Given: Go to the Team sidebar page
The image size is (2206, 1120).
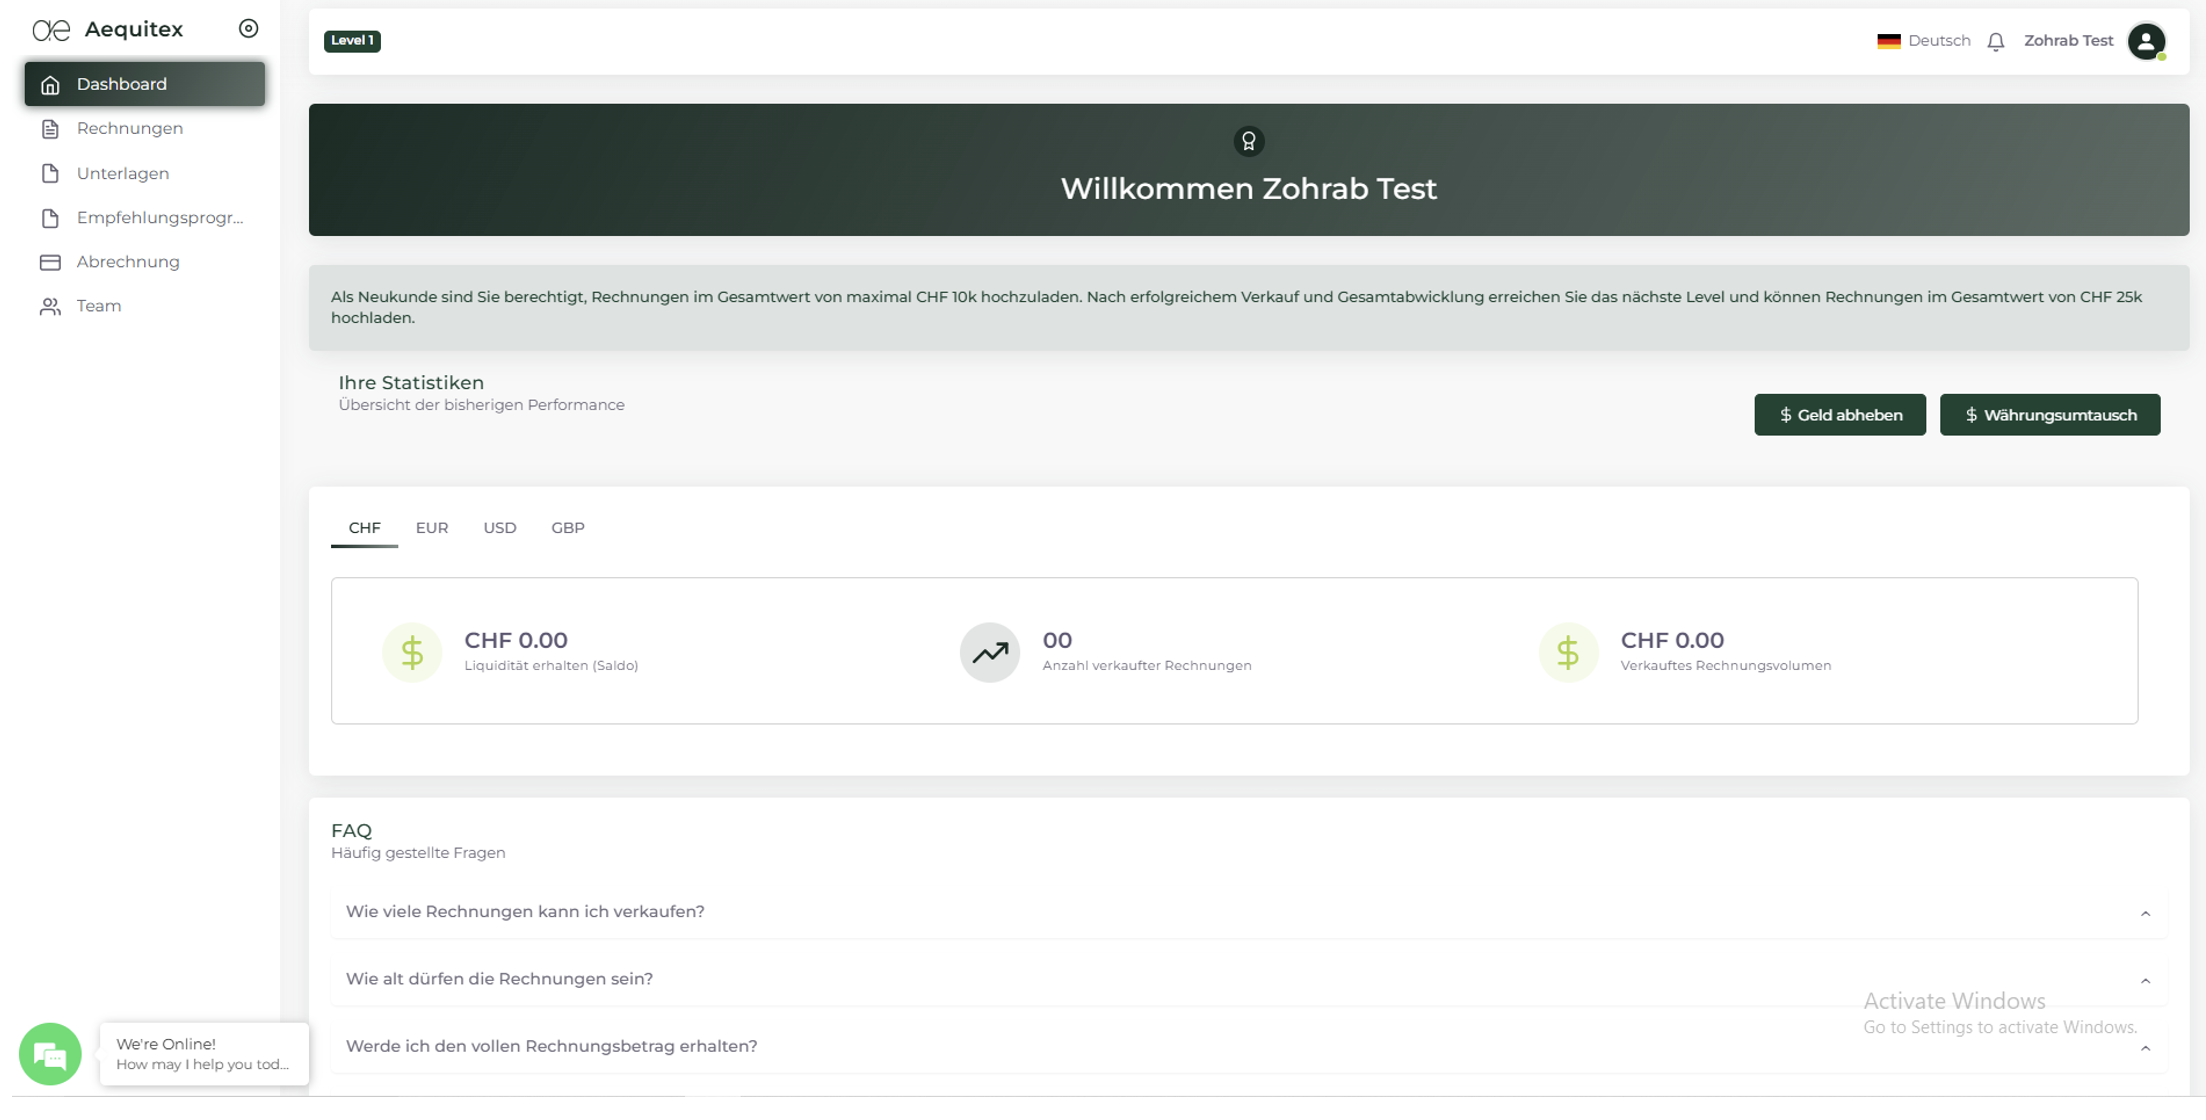Looking at the screenshot, I should pos(99,306).
